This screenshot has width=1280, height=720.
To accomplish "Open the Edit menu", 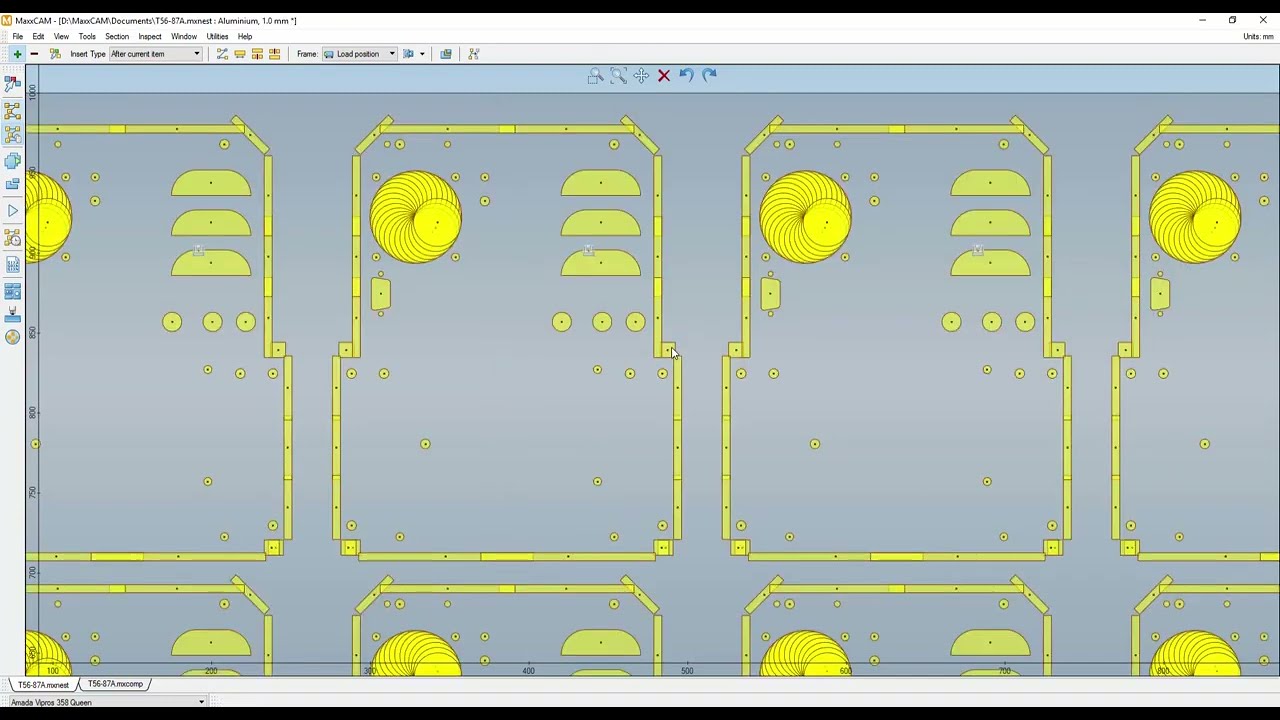I will click(38, 37).
